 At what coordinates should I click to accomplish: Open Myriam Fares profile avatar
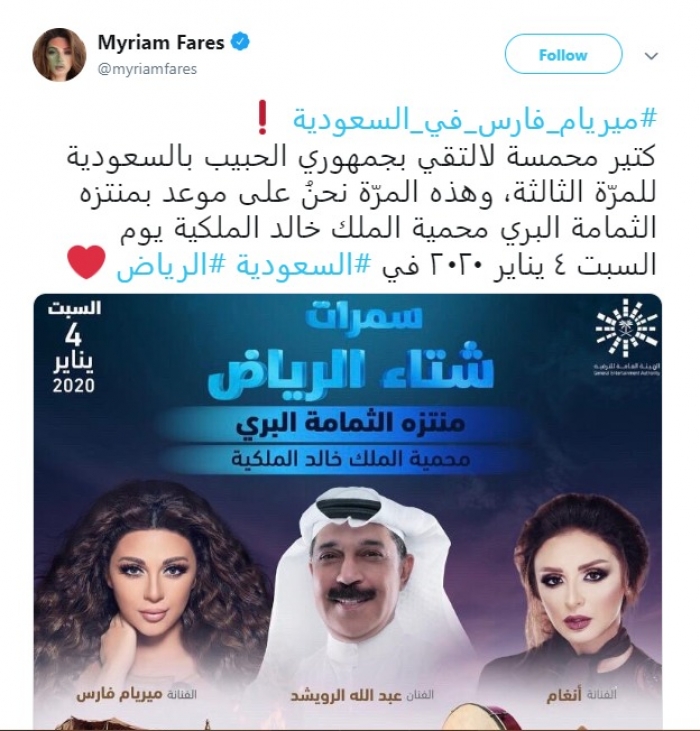[59, 54]
